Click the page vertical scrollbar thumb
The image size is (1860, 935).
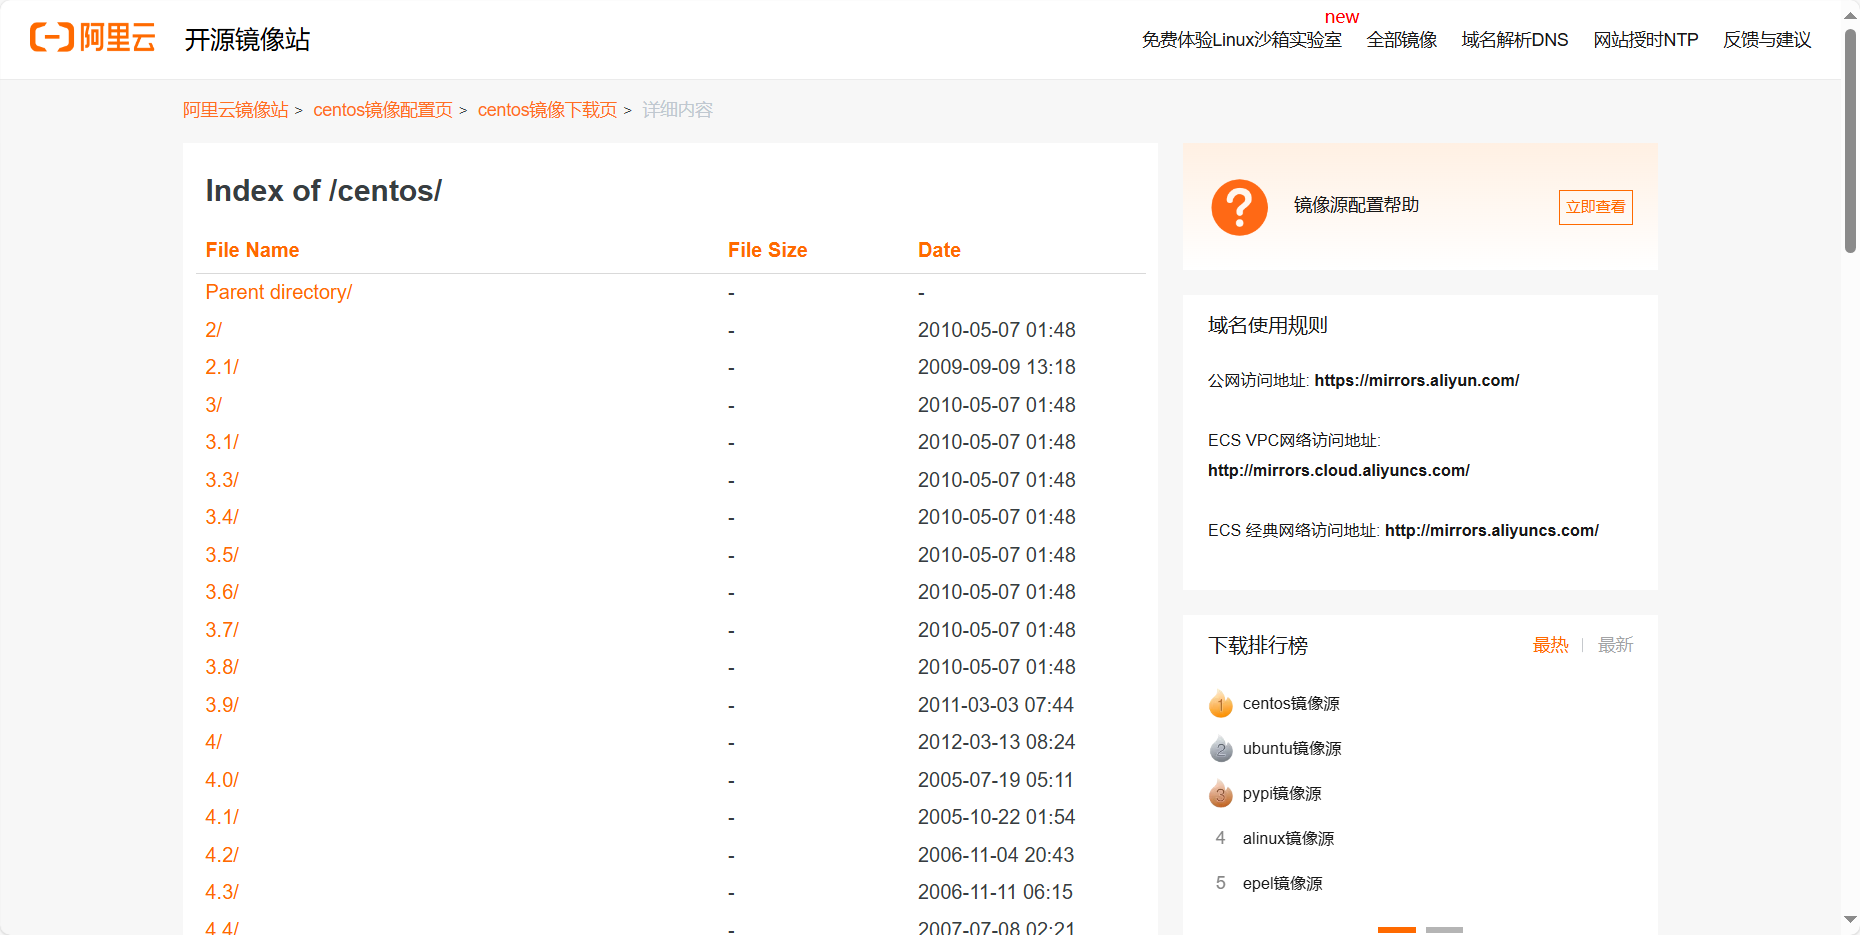coord(1851,140)
